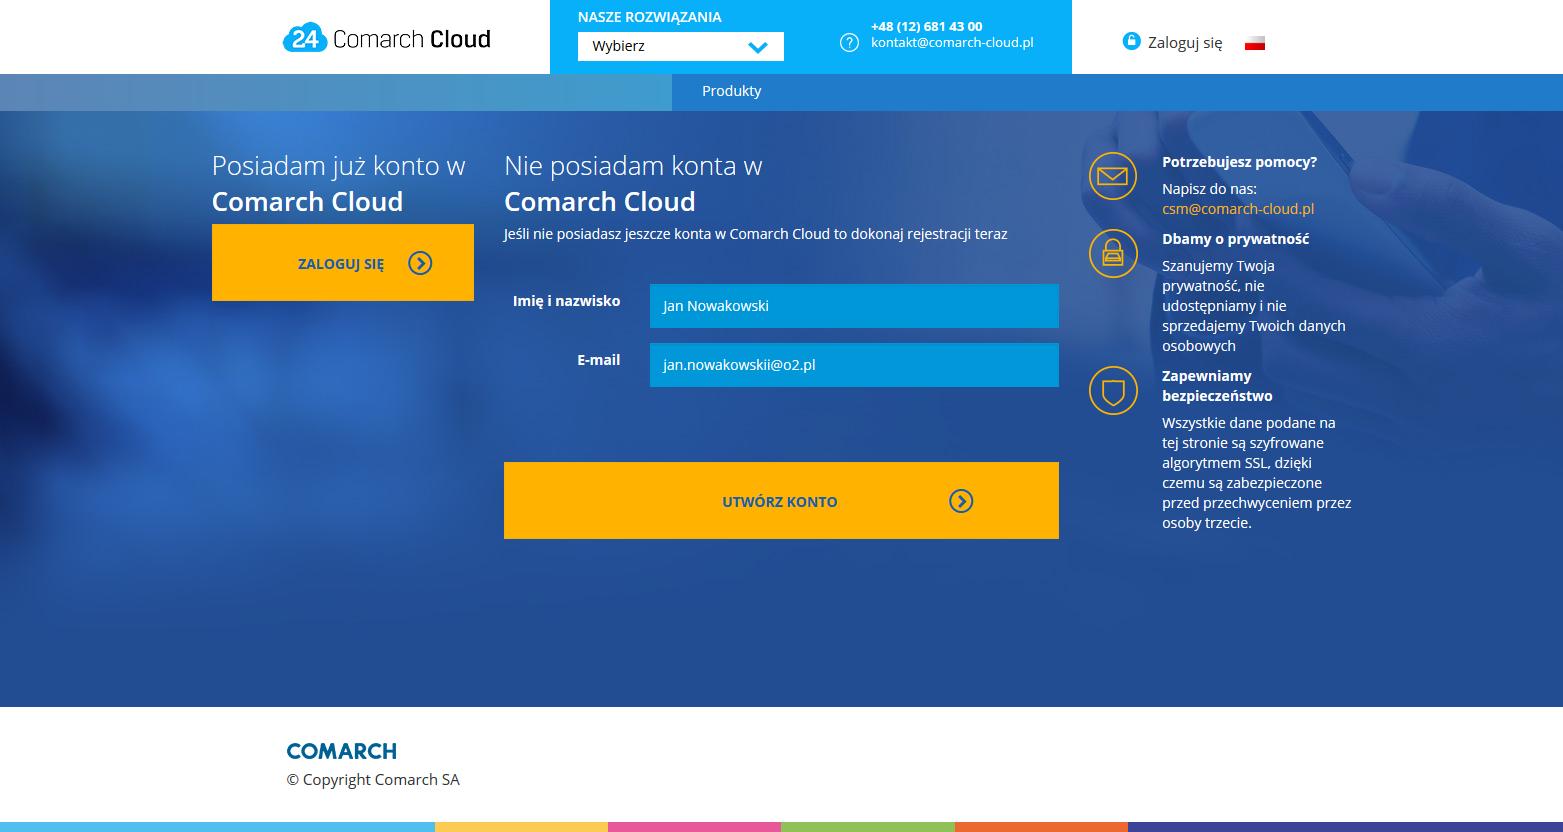Click the Imię i nazwisko label

566,301
